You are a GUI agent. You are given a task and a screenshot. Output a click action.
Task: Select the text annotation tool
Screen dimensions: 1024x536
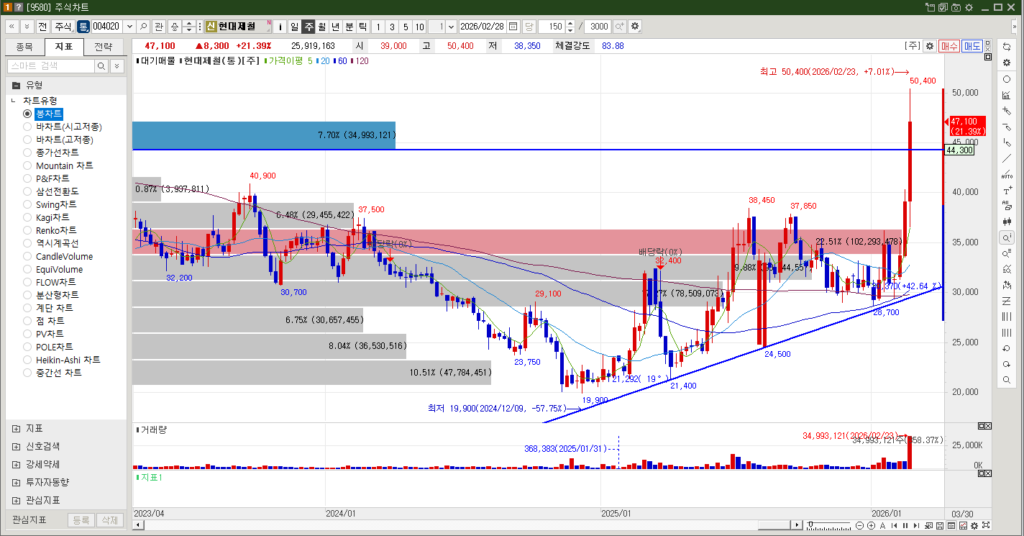click(x=1006, y=190)
